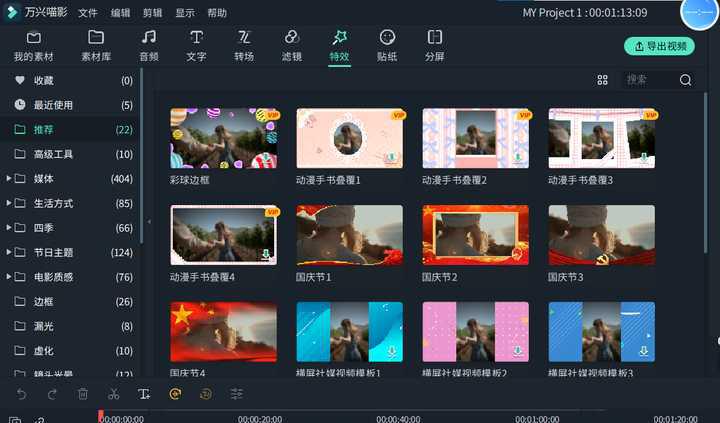
Task: Click the first orange speed/rotate icon
Action: (x=175, y=394)
